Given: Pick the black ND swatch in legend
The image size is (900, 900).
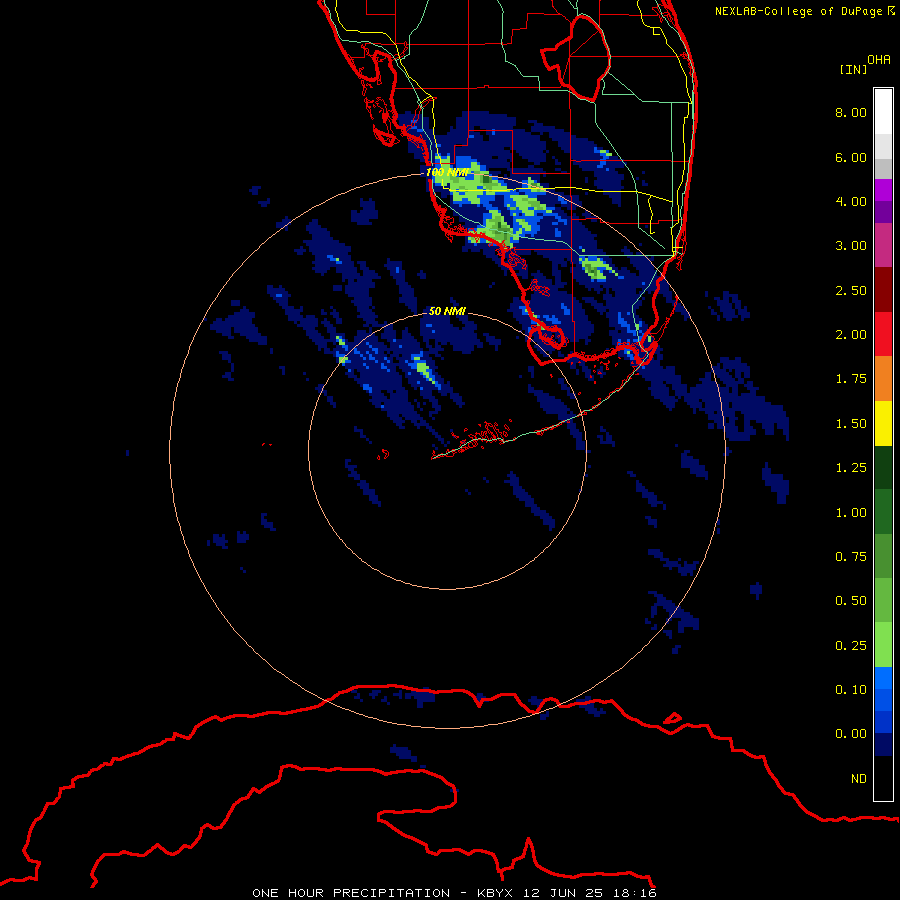Looking at the screenshot, I should point(883,778).
